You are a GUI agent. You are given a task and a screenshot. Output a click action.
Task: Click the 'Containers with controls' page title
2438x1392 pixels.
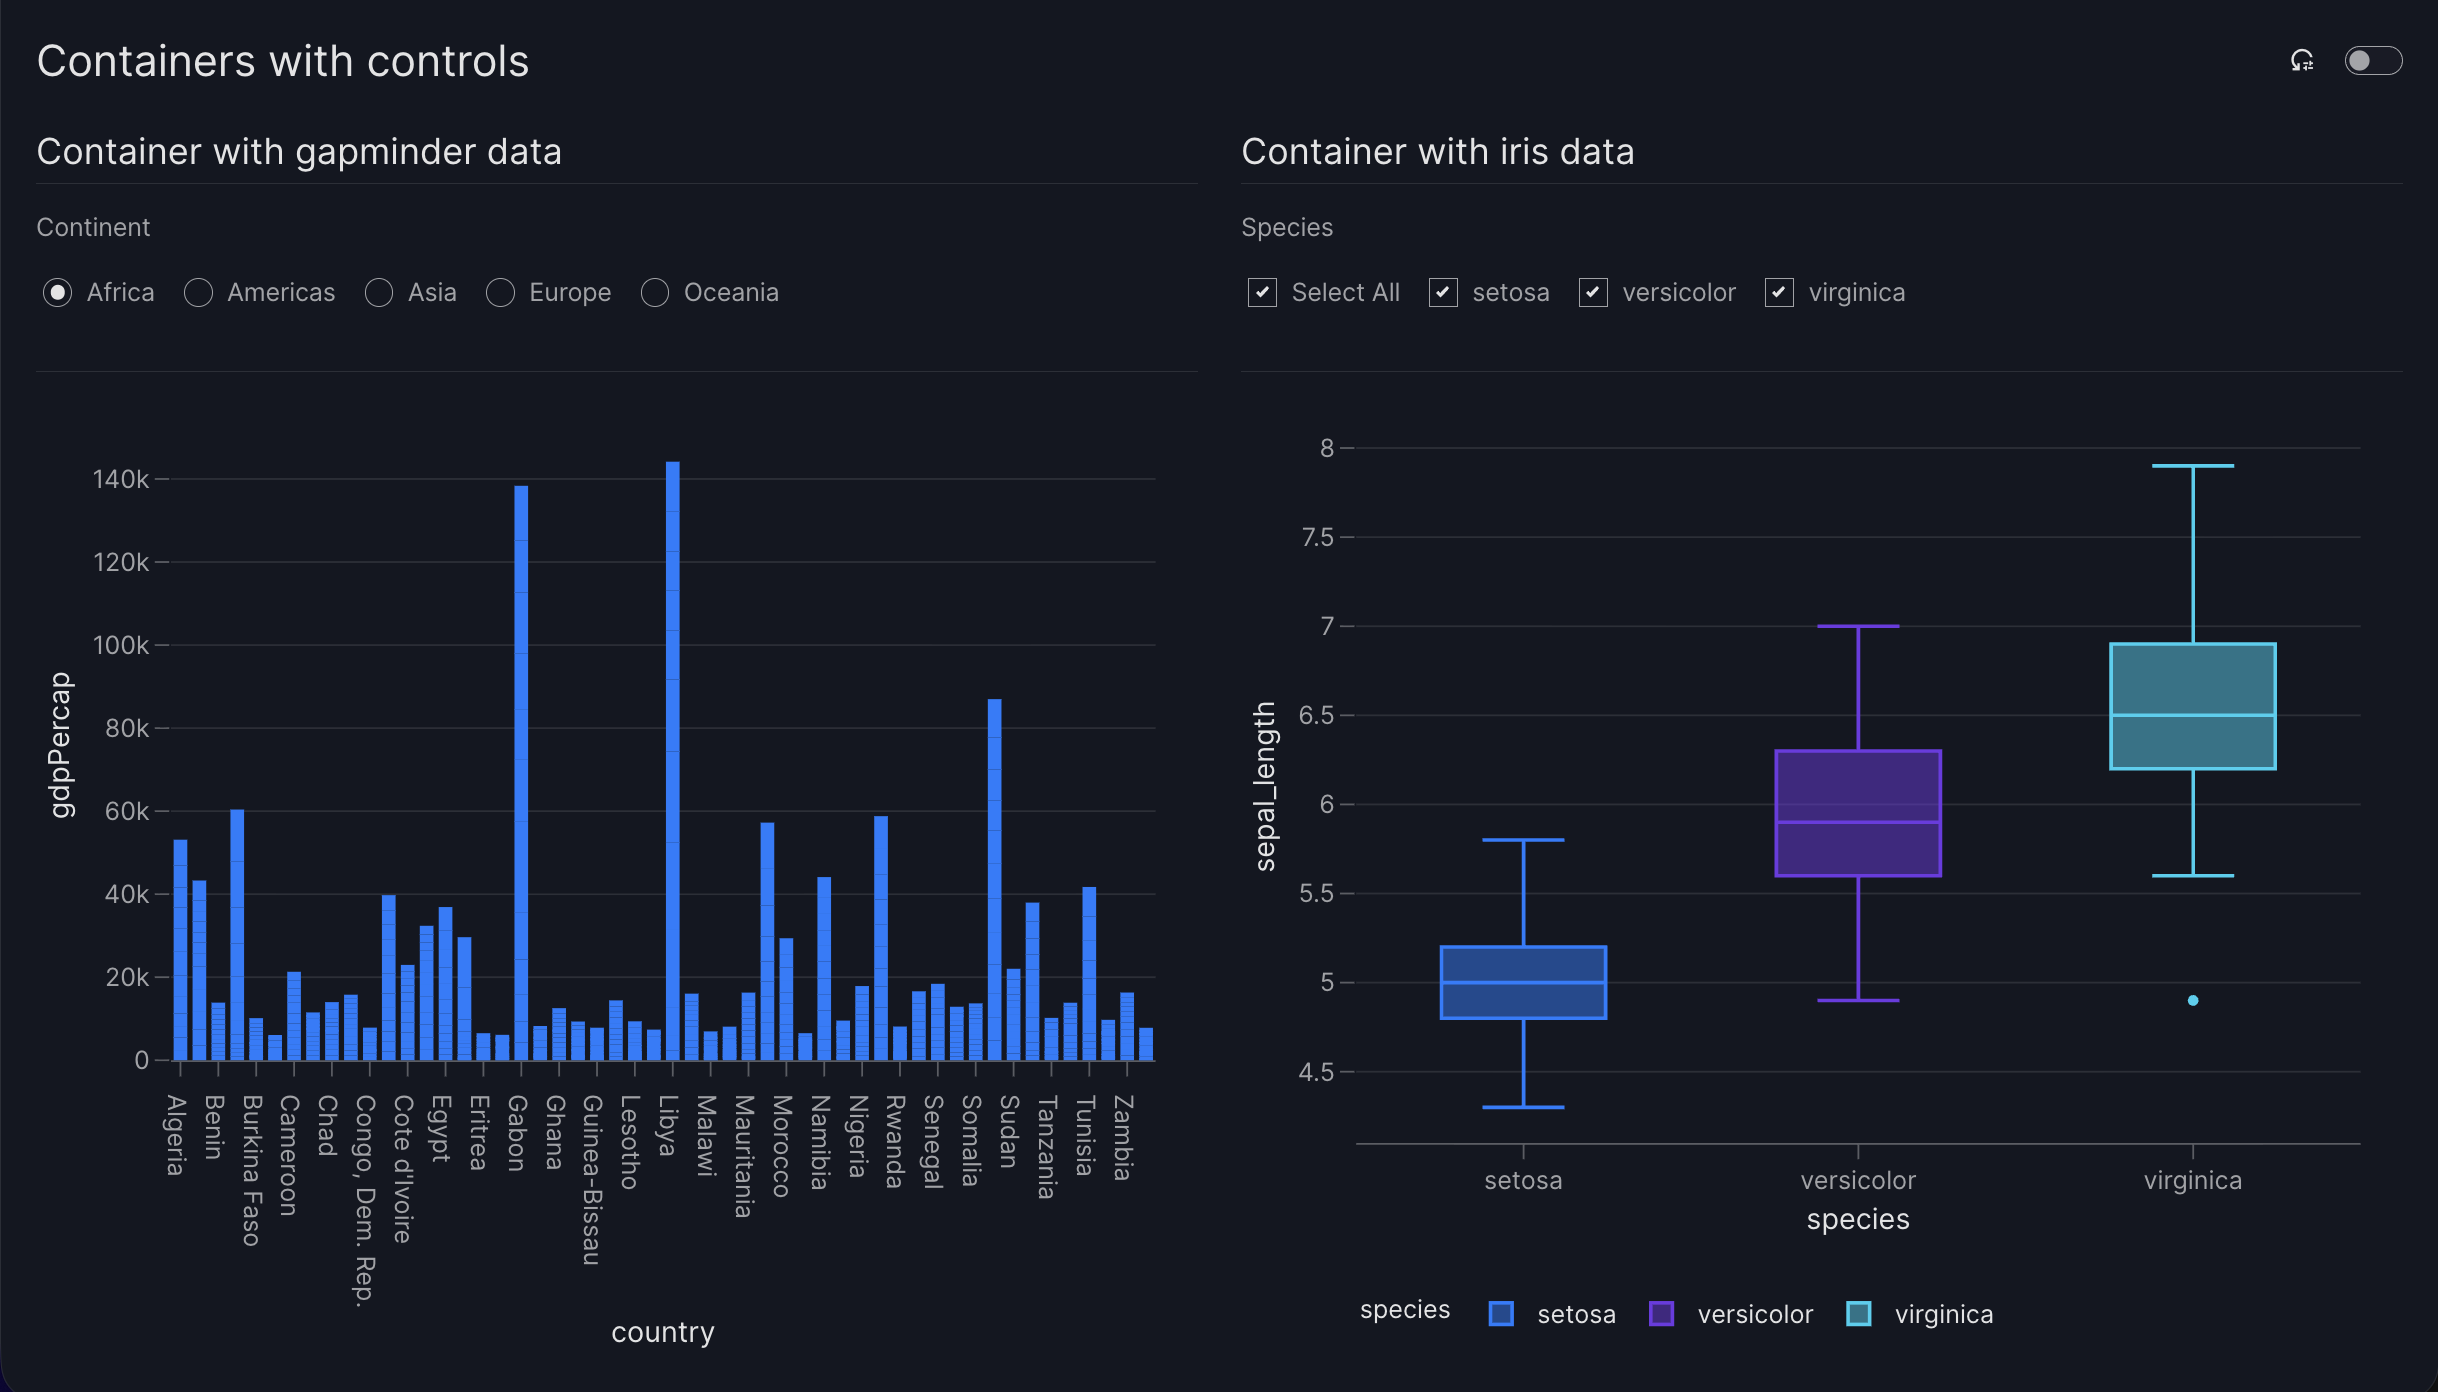point(283,61)
